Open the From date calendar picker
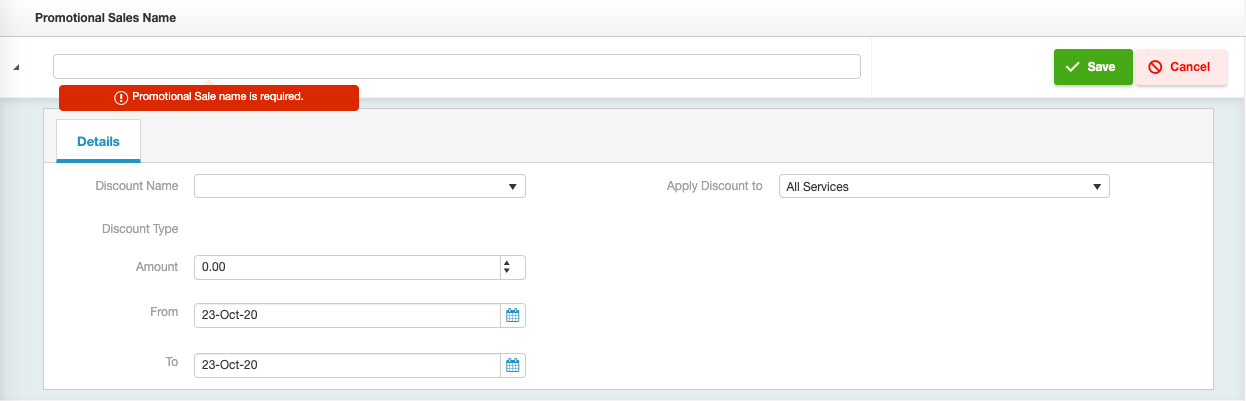Image resolution: width=1246 pixels, height=401 pixels. [x=513, y=315]
